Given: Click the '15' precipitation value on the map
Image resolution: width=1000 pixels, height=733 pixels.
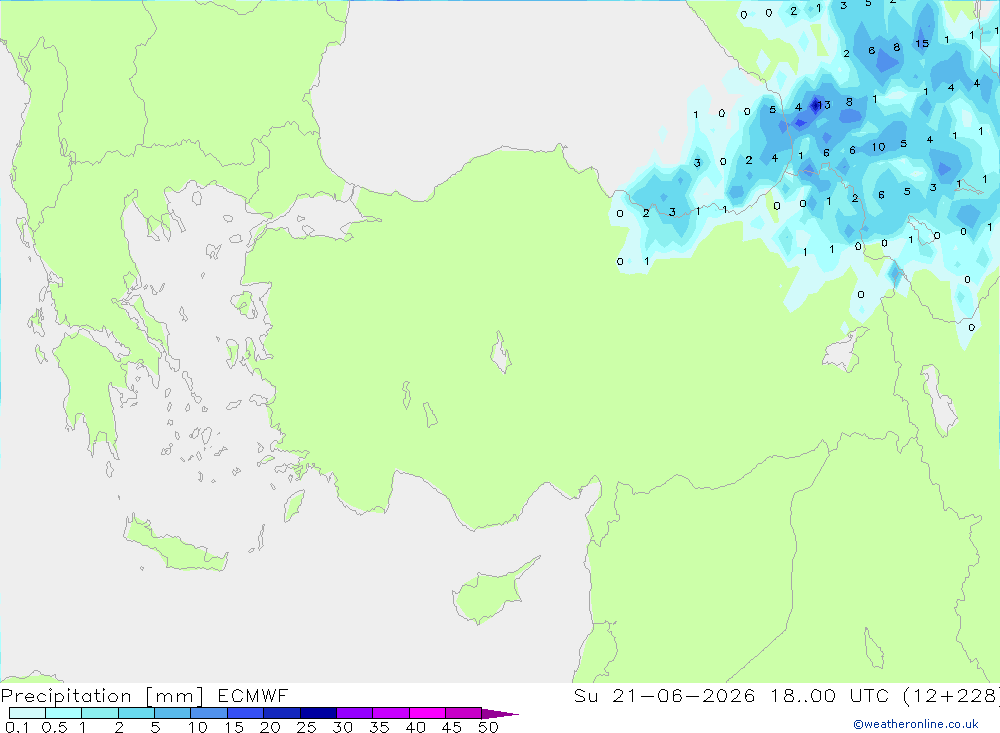Looking at the screenshot, I should click(x=922, y=43).
